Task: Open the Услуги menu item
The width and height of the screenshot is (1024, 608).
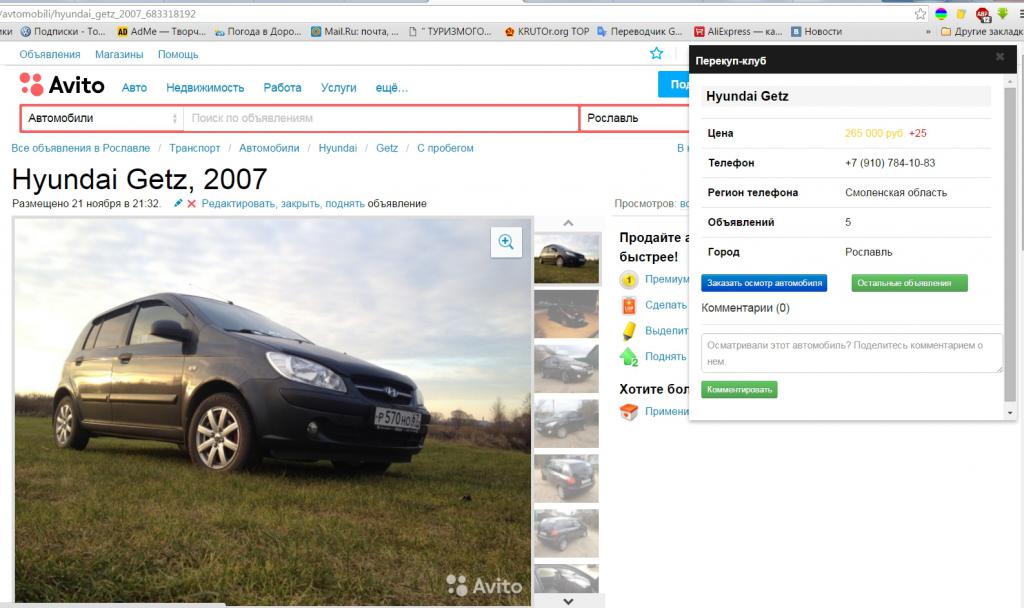Action: [x=338, y=88]
